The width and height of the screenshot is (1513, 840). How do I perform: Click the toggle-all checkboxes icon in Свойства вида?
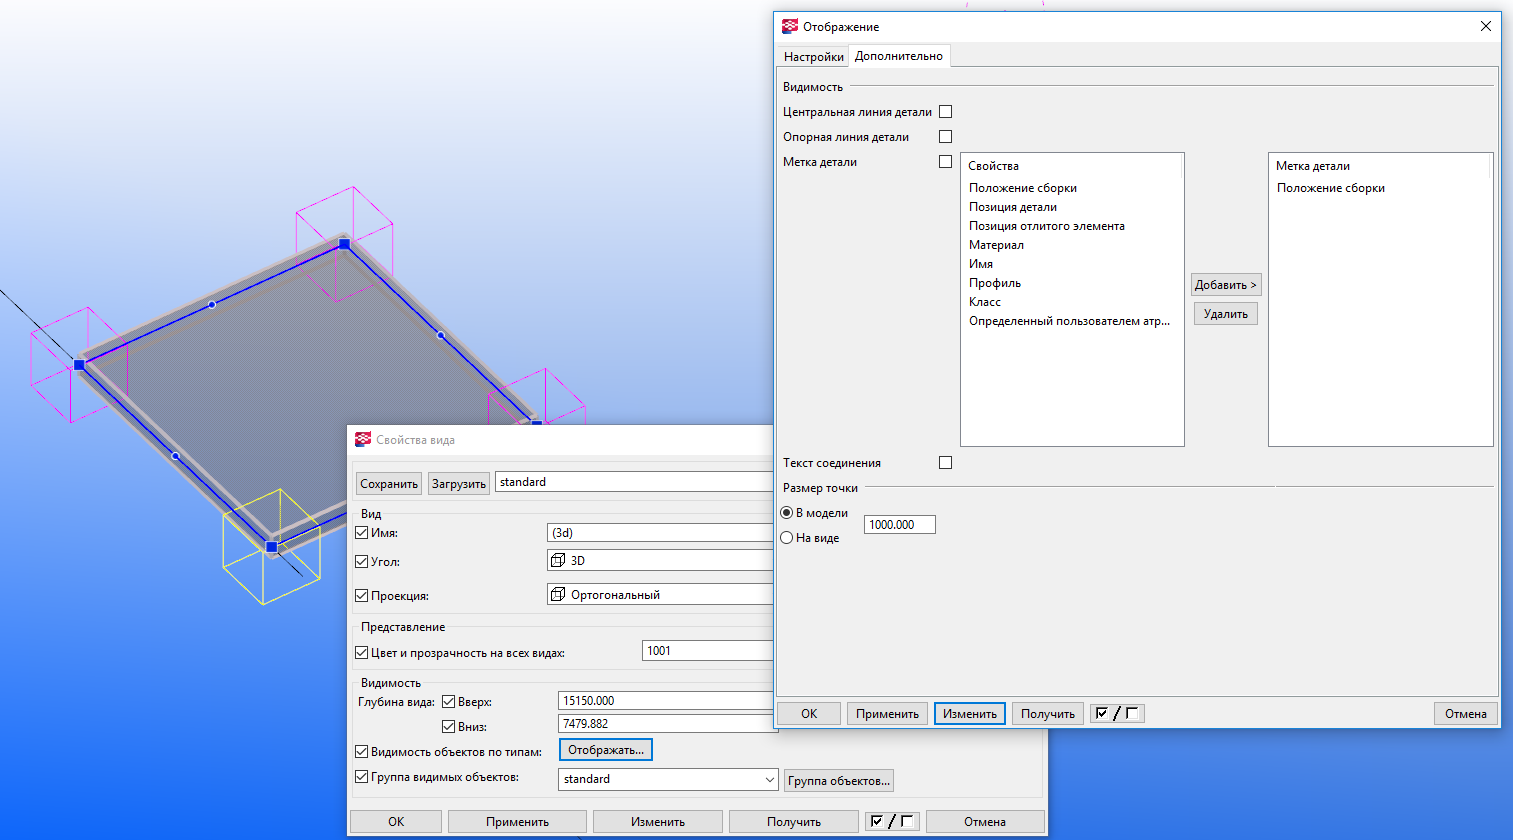pos(892,821)
